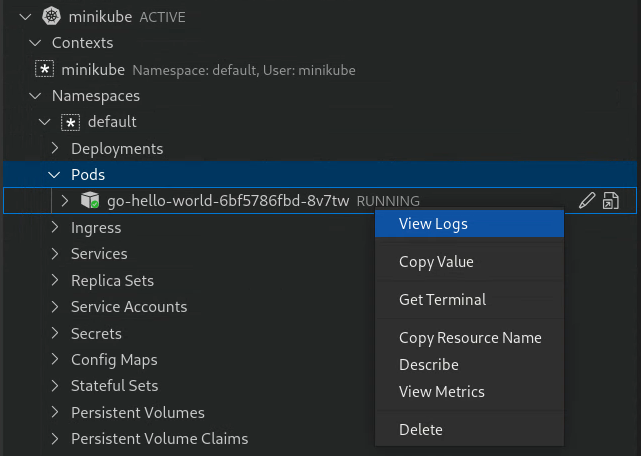Viewport: 641px width, 456px height.
Task: Click Delete in the pod context menu
Action: coord(420,430)
